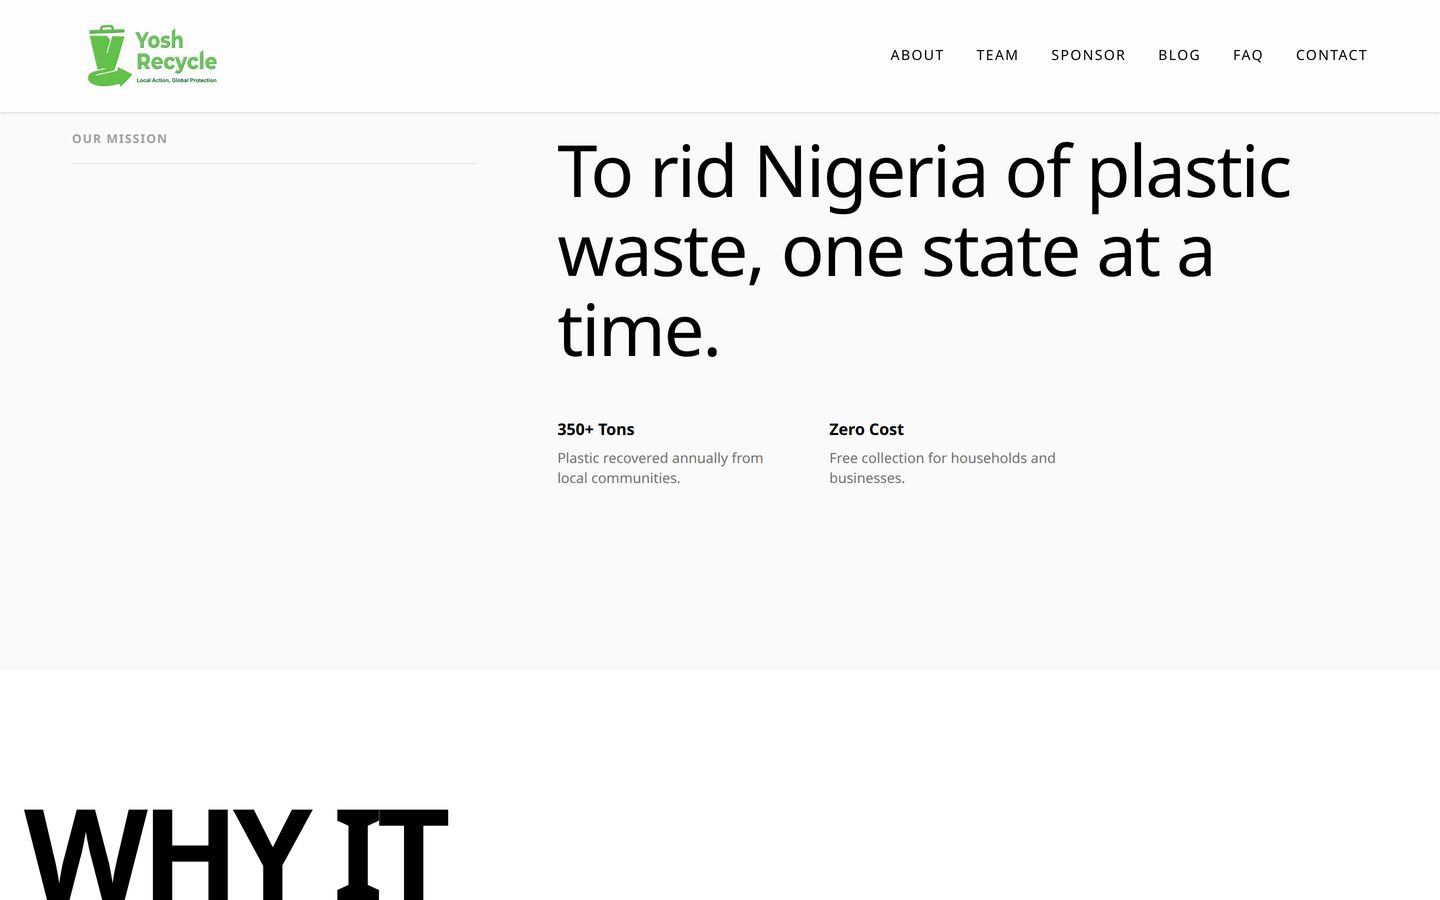Viewport: 1440px width, 900px height.
Task: Open the FAQ nav link
Action: click(1248, 55)
